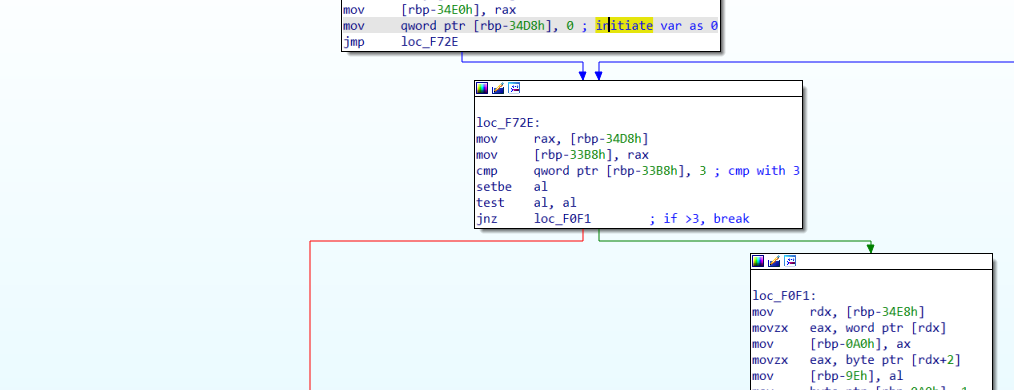1014x390 pixels.
Task: Click color icon of loc_F0F1 node
Action: pyautogui.click(x=758, y=261)
